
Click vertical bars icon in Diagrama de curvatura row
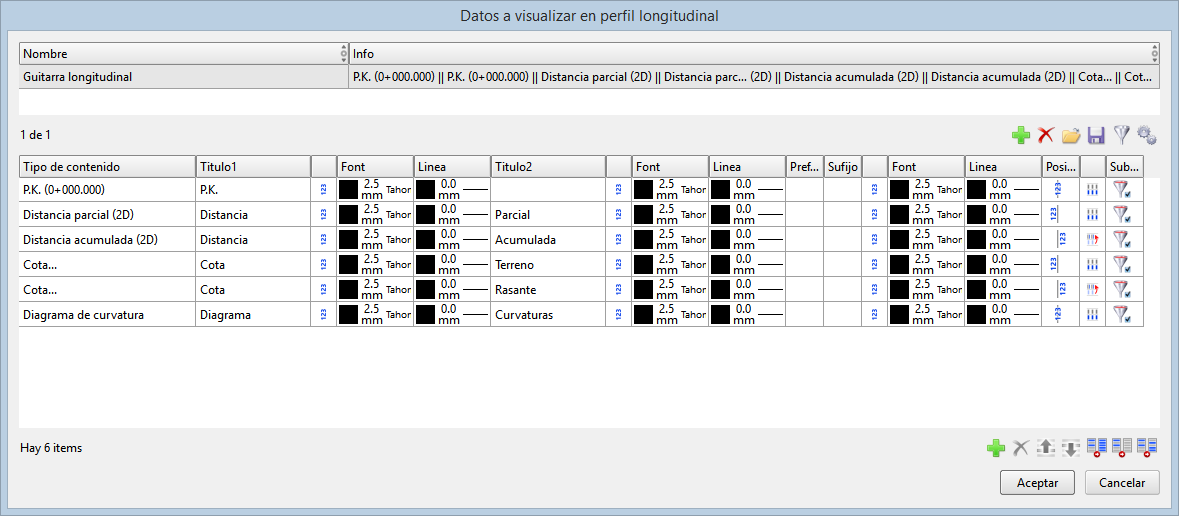(x=1093, y=314)
